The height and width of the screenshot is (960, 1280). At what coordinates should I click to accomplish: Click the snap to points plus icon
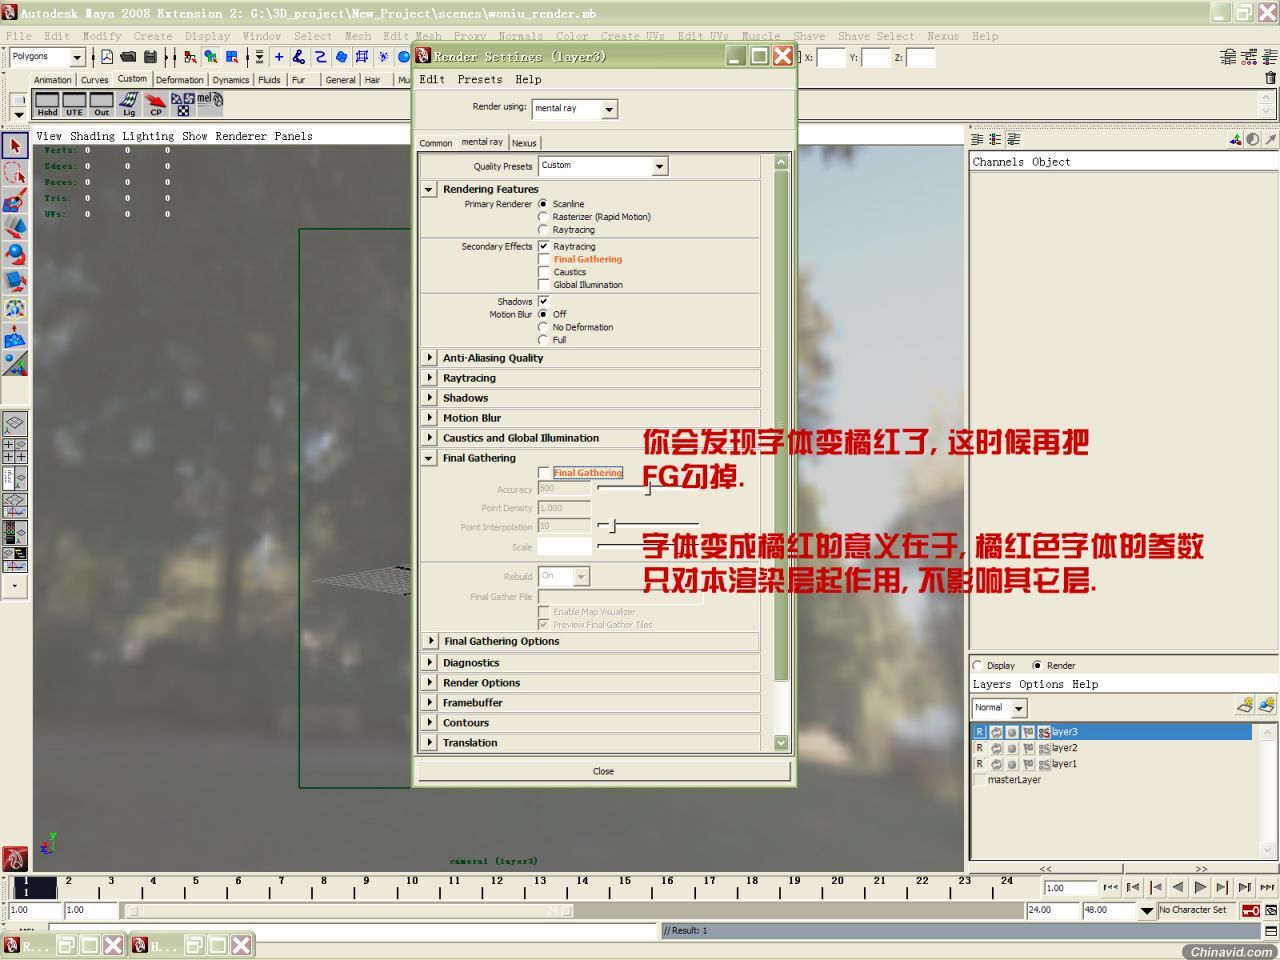click(279, 57)
